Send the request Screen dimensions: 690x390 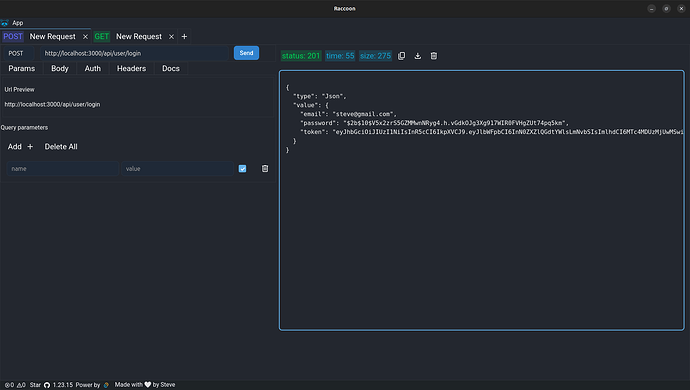click(x=246, y=53)
